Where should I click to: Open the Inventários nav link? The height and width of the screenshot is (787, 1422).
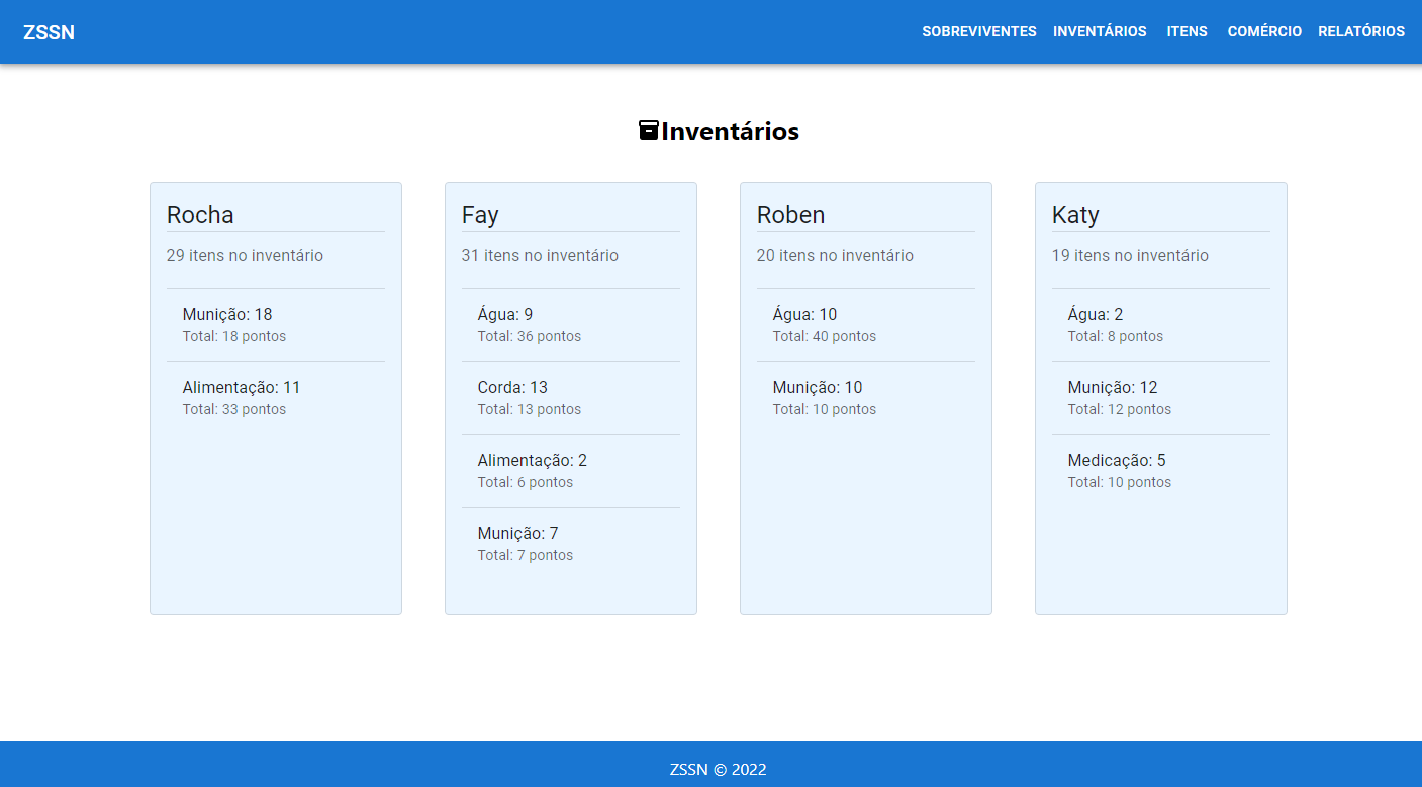1099,31
